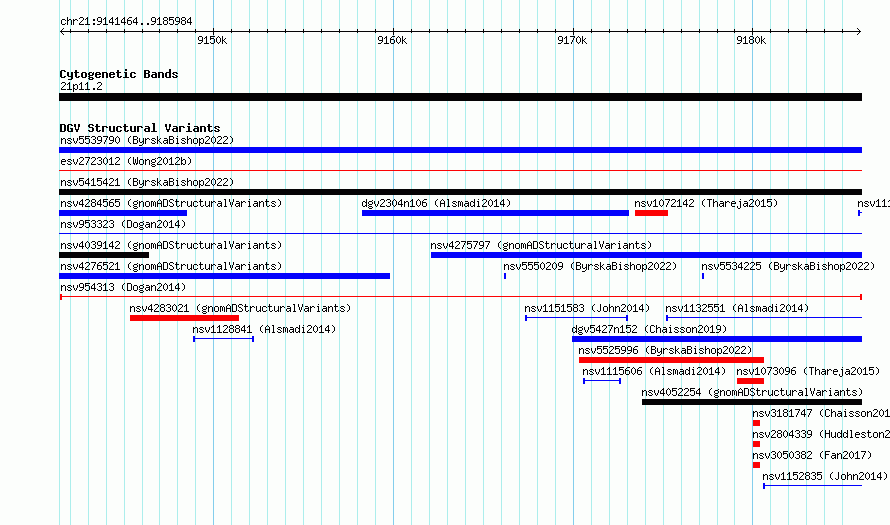Viewport: 890px width, 525px height.
Task: Open variant nsv5415421 (ByrskaBishop2022) label
Action: point(147,182)
